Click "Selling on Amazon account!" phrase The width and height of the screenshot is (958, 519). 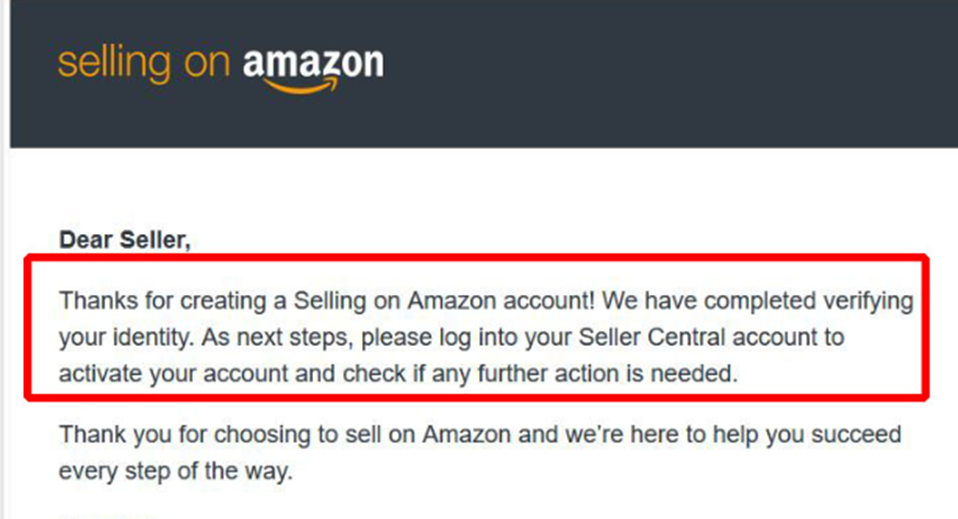pos(444,301)
